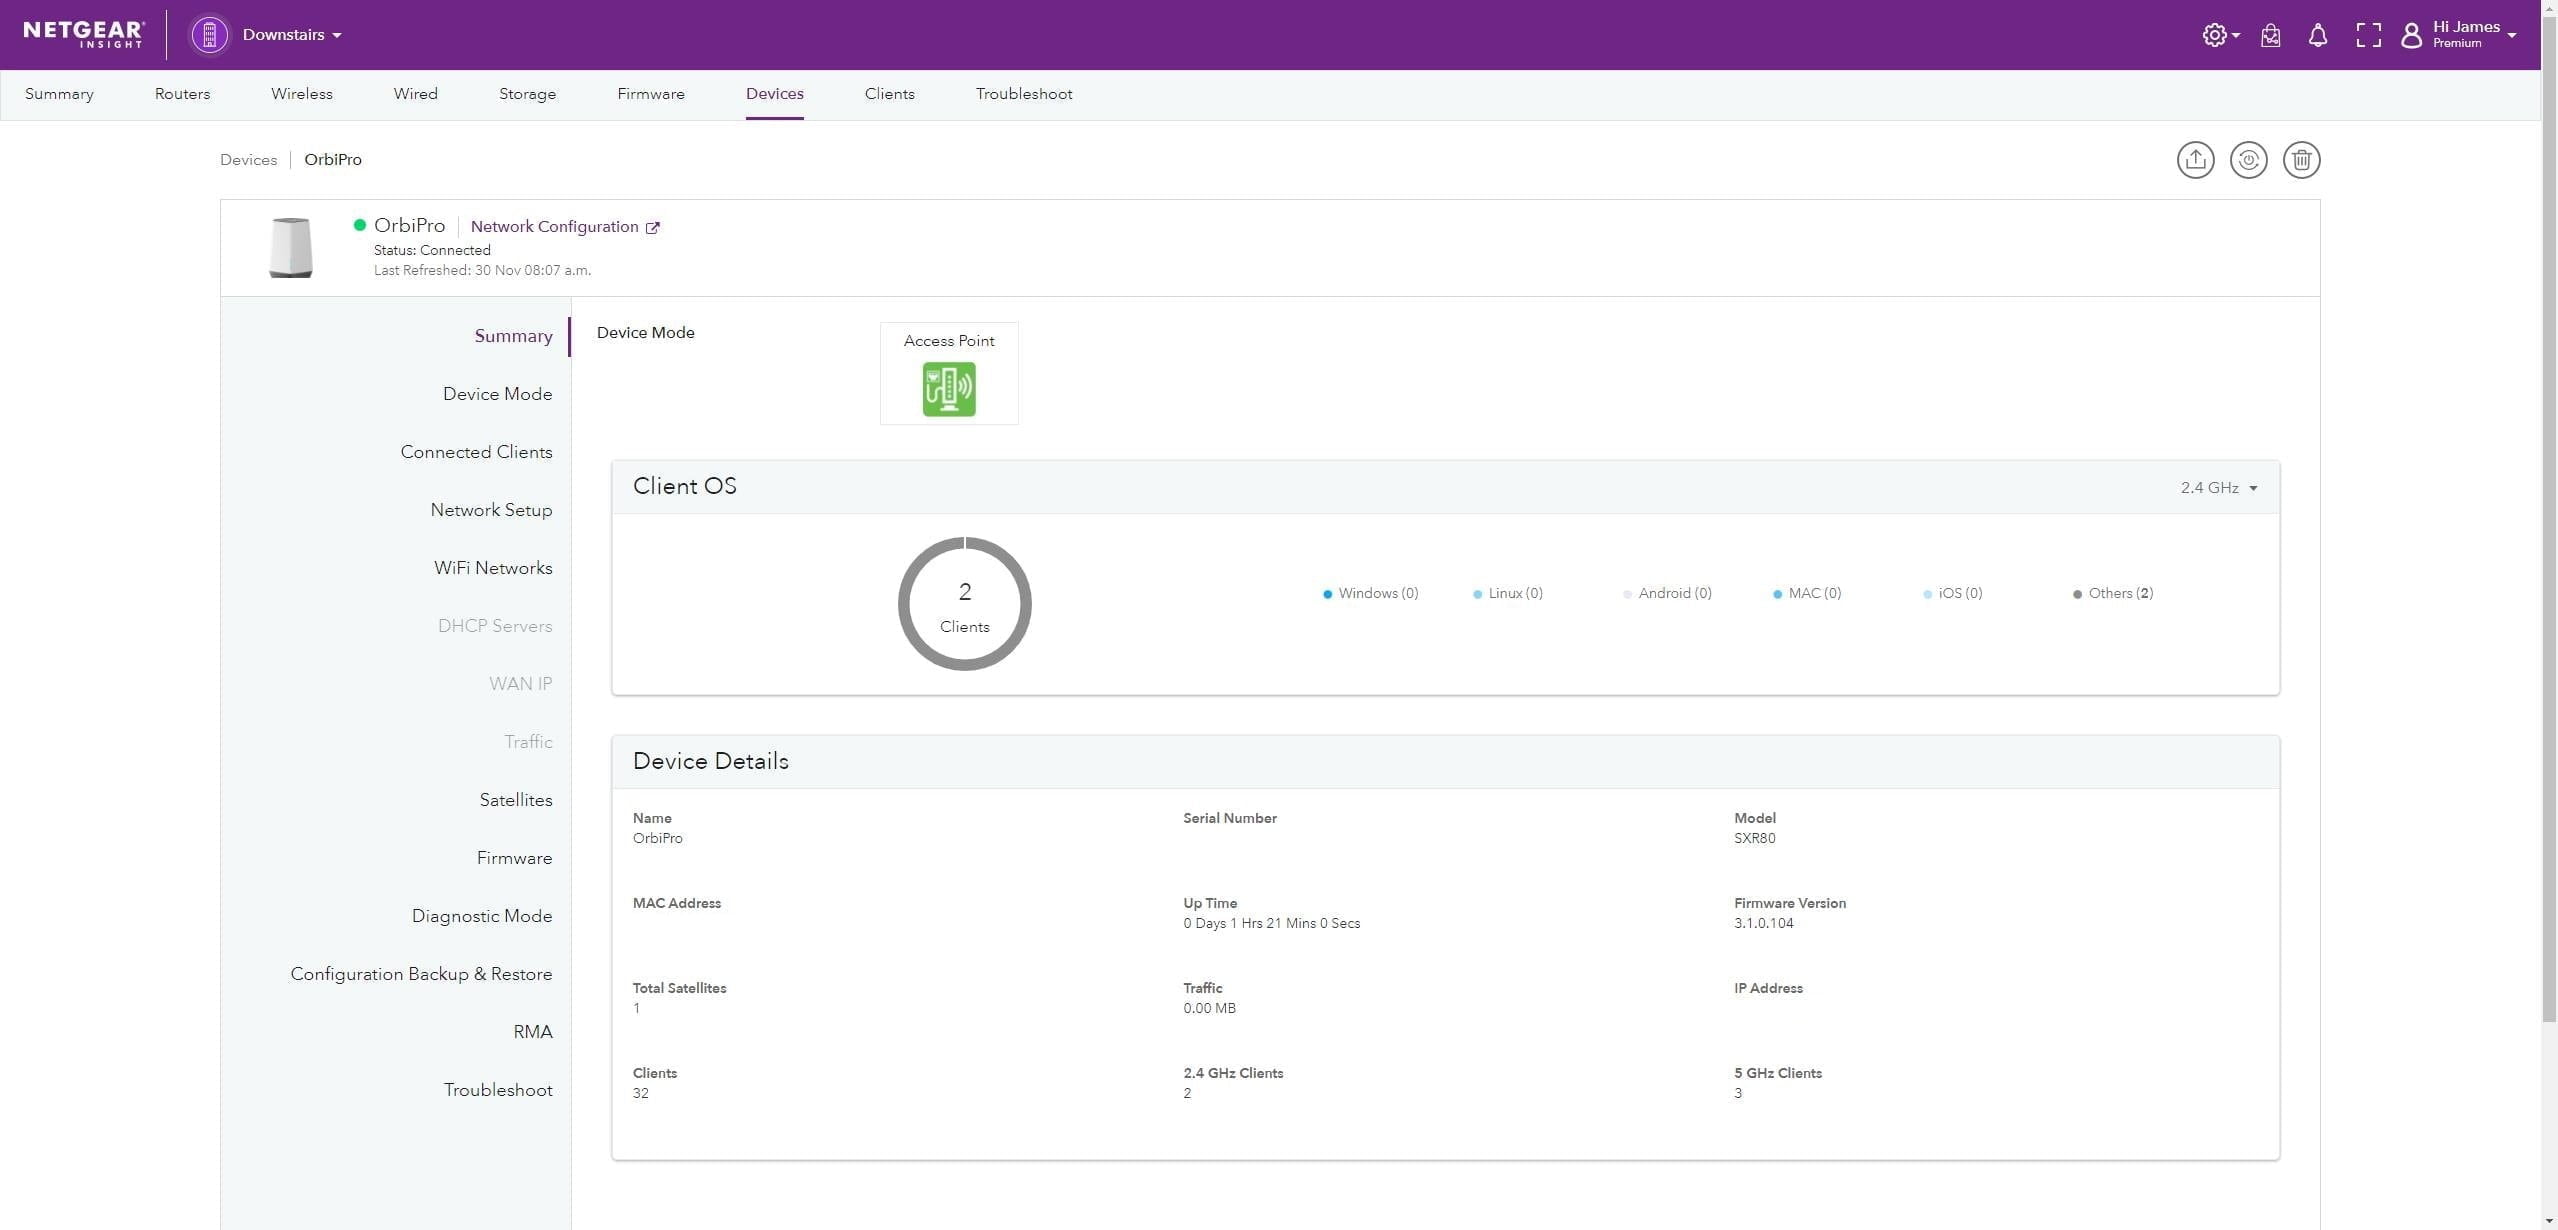
Task: Click the green Access Point mode icon
Action: (x=948, y=389)
